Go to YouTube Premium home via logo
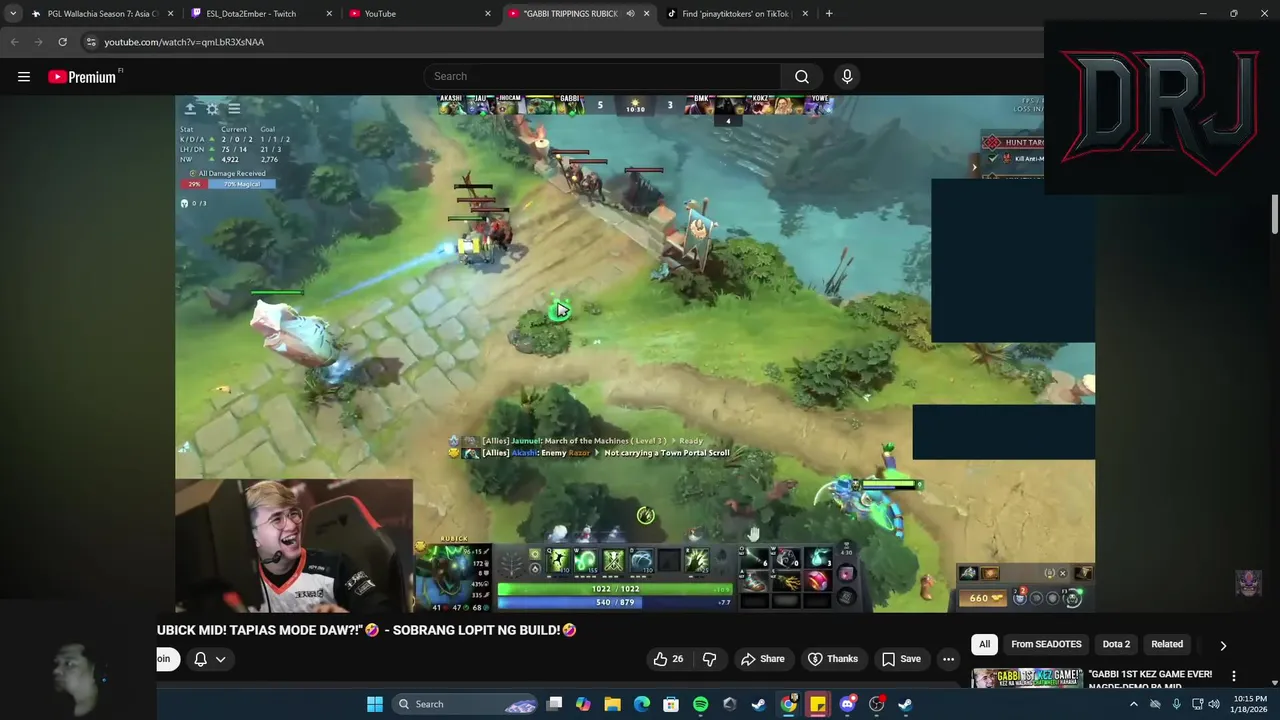Screen dimensions: 1280x720 pos(82,77)
